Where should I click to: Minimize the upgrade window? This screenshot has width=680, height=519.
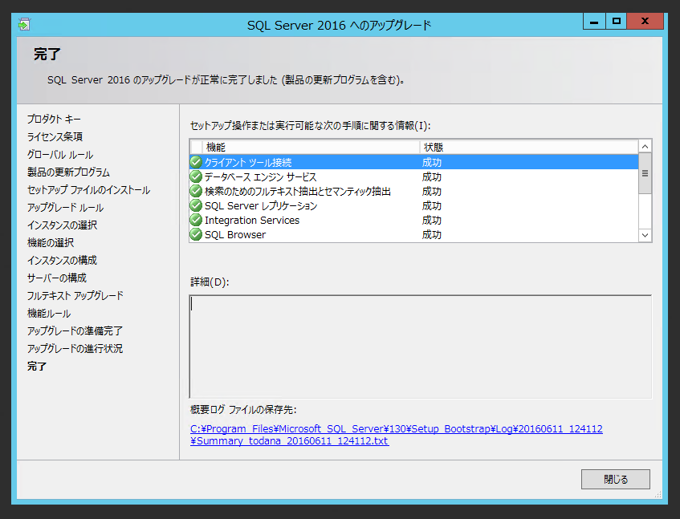point(594,21)
